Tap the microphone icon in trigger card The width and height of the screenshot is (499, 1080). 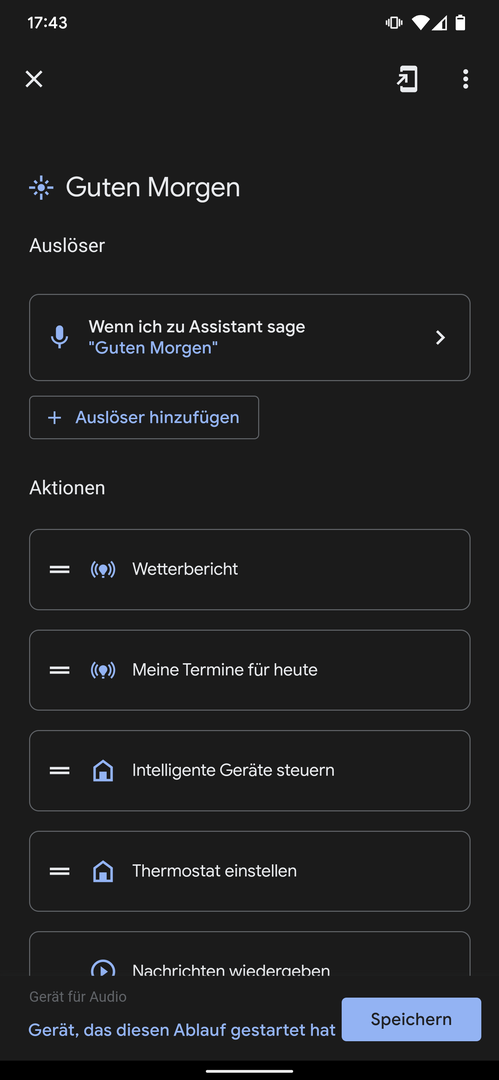click(60, 338)
